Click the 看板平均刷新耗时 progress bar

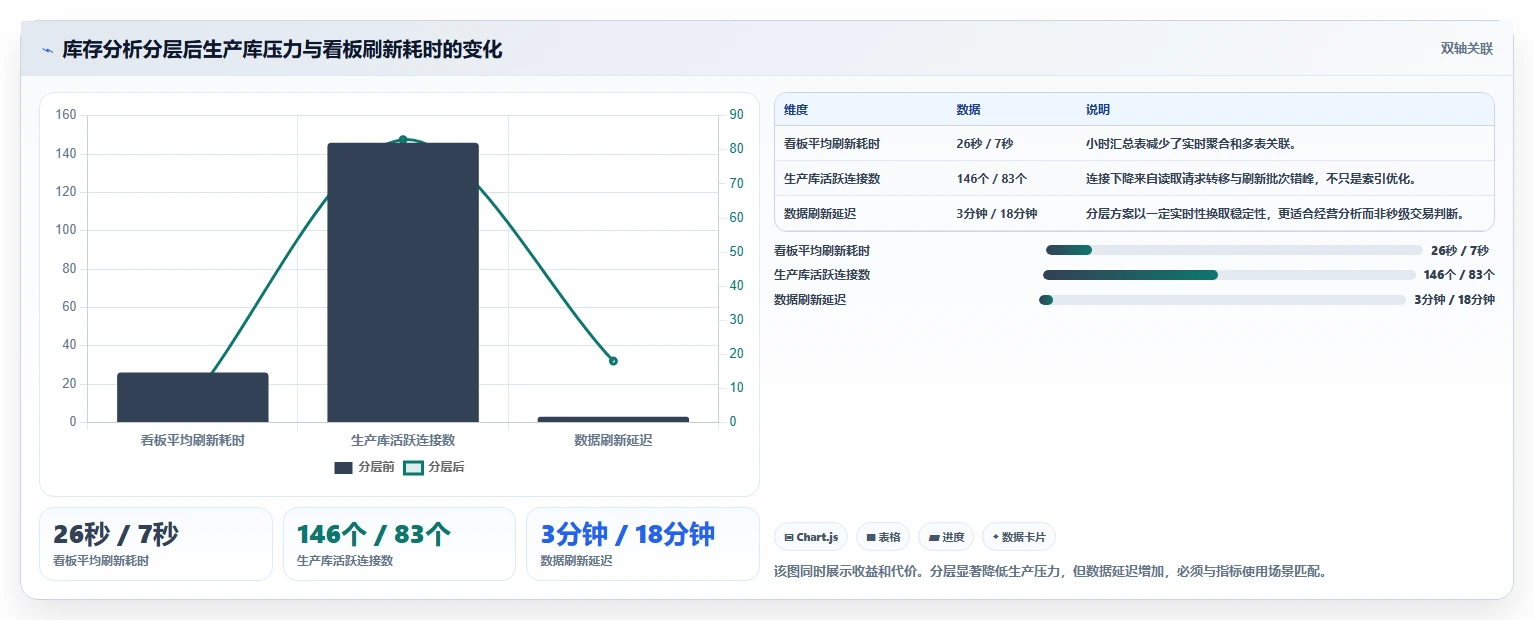tap(1234, 250)
